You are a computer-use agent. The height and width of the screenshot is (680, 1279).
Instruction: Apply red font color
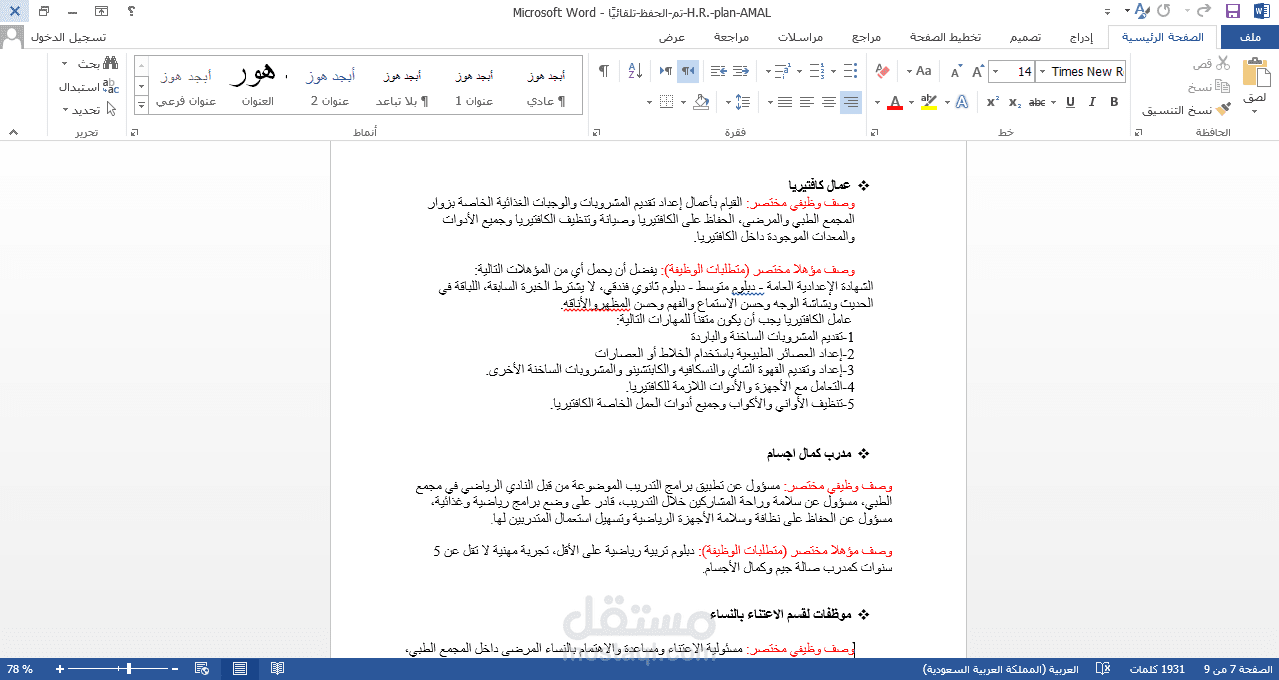tap(894, 102)
